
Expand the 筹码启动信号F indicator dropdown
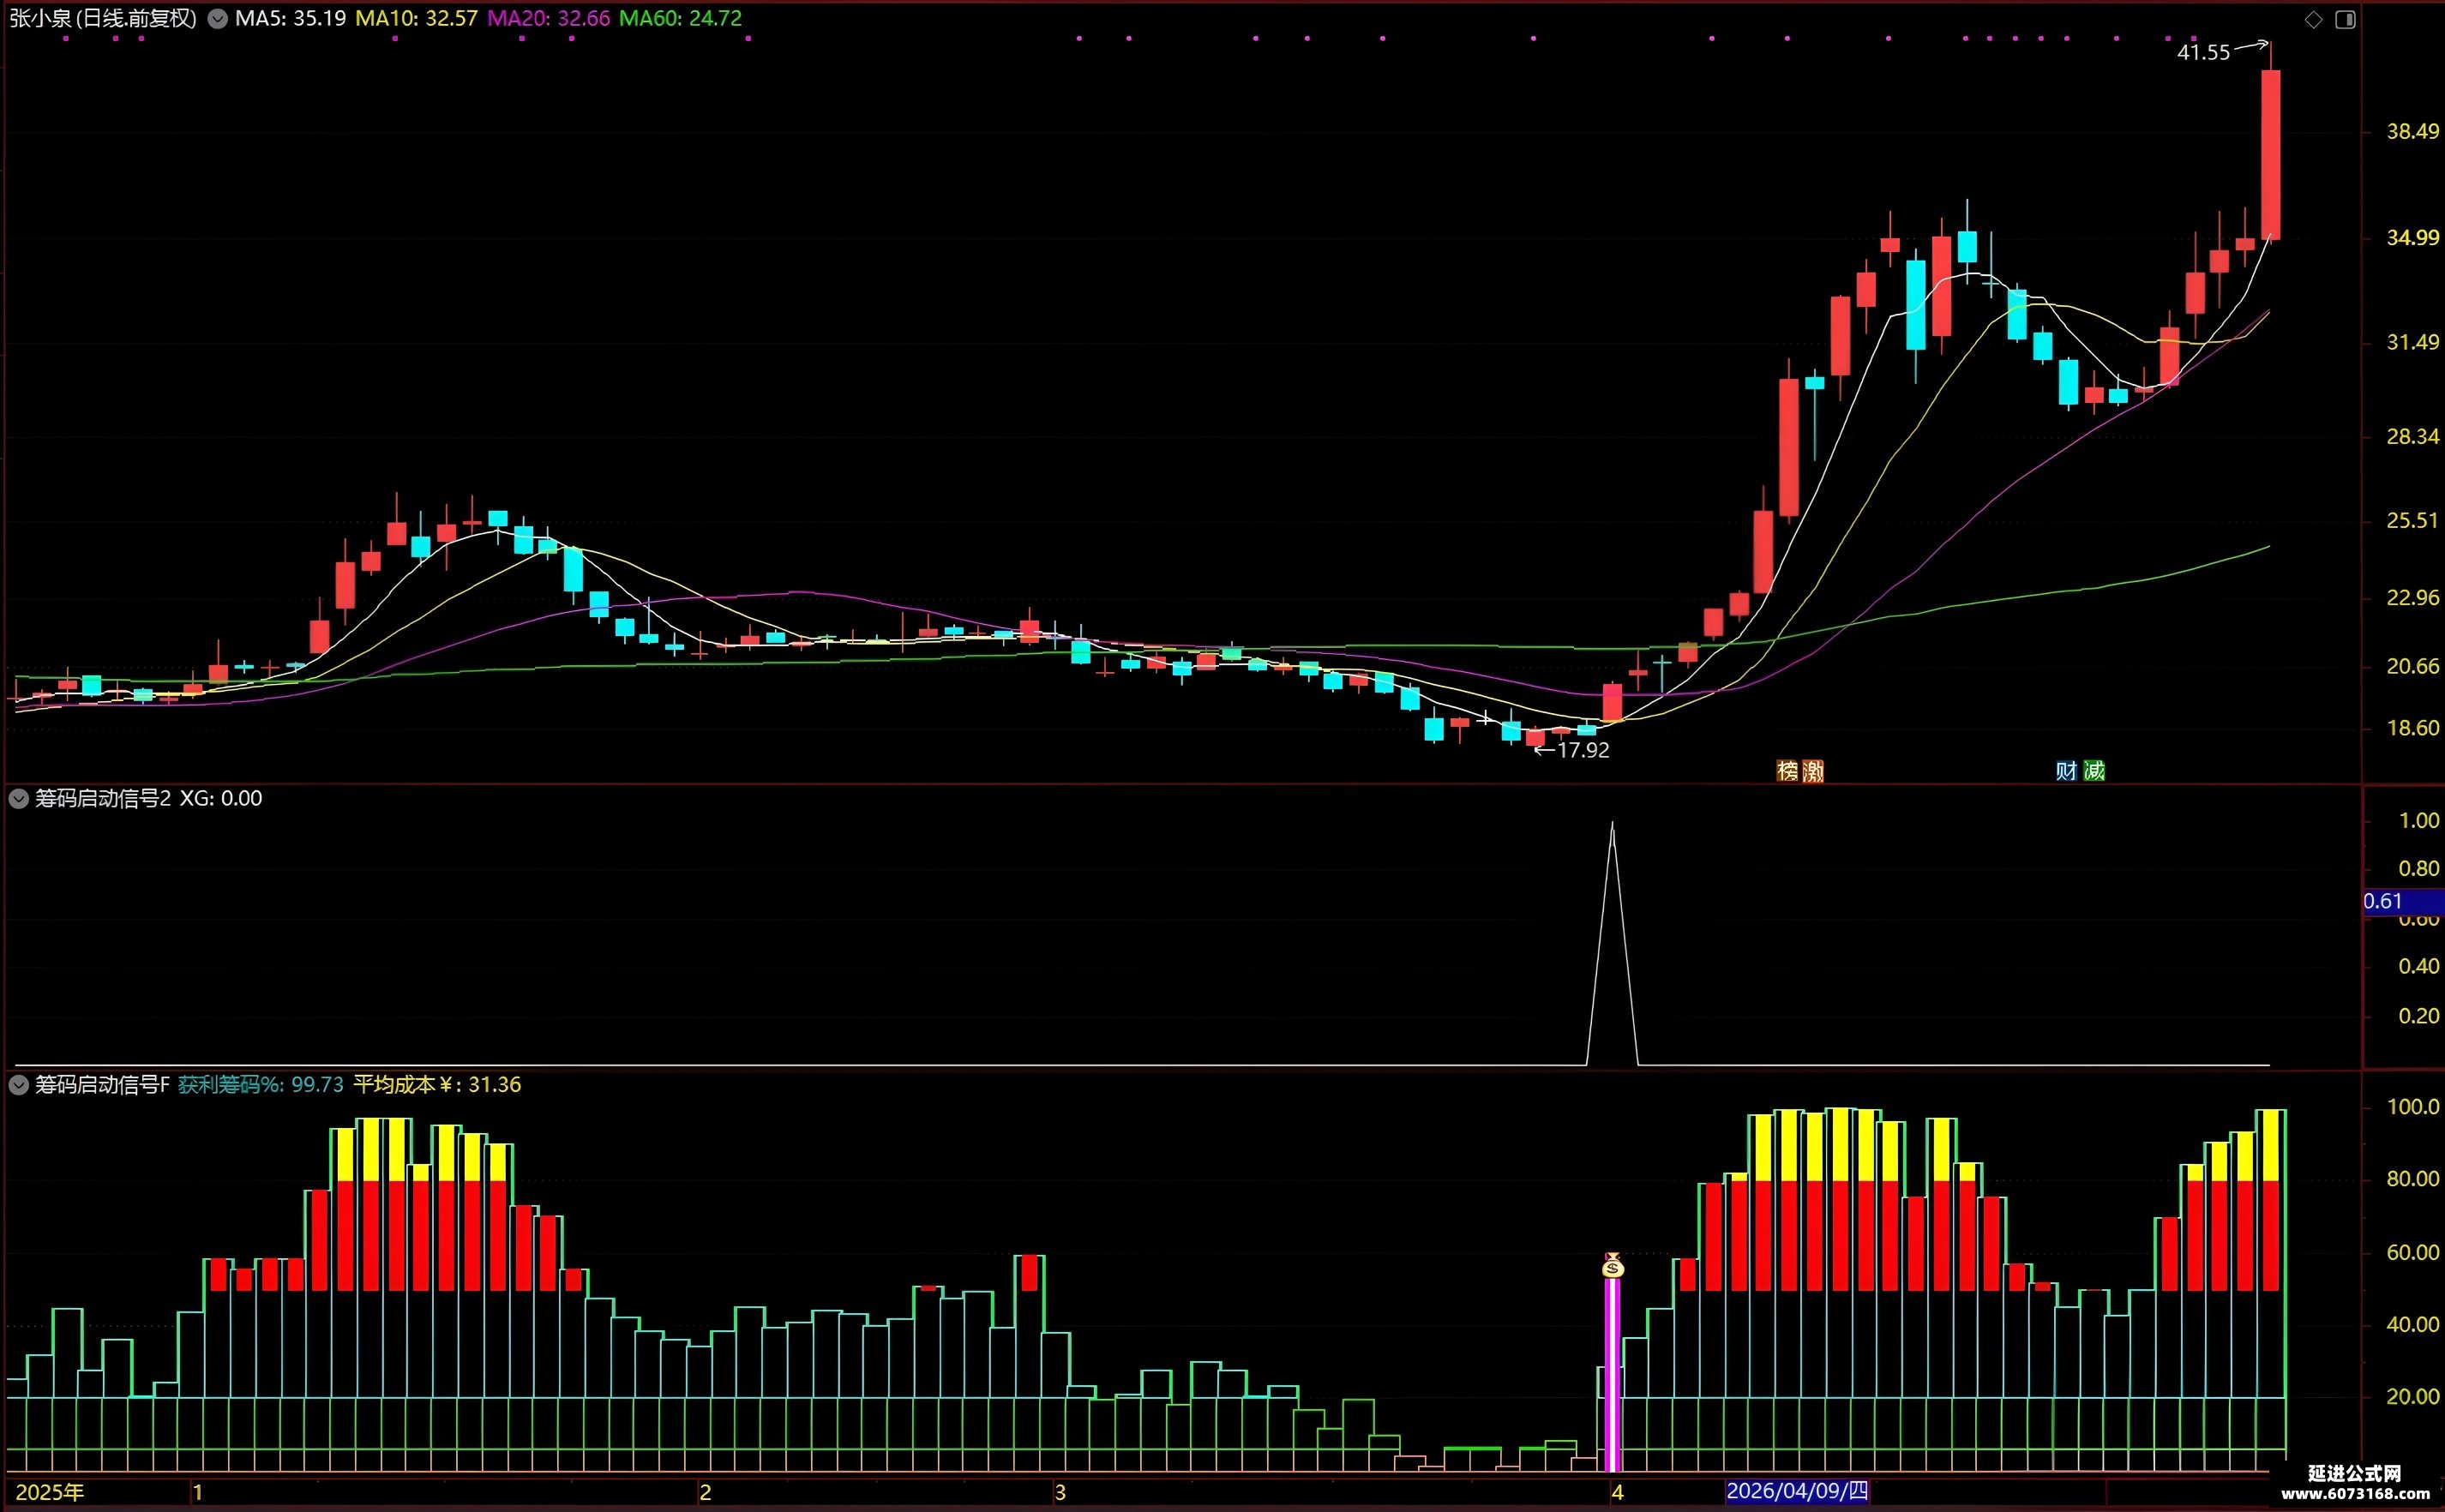point(18,1085)
